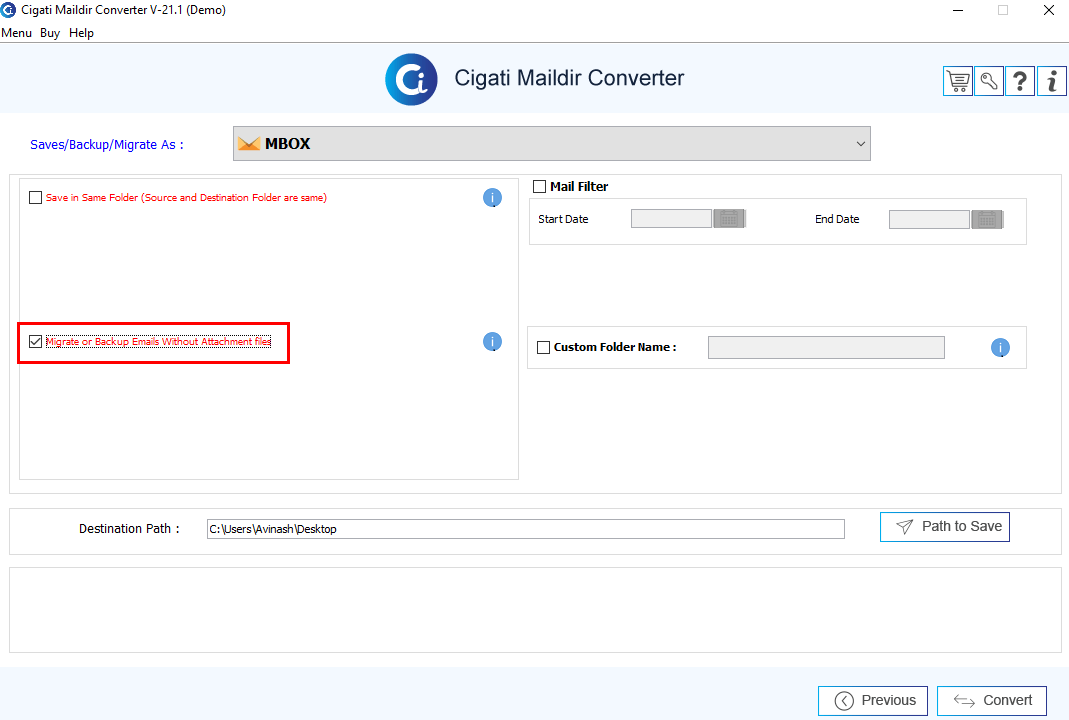
Task: Click the Path to Save button
Action: [x=945, y=527]
